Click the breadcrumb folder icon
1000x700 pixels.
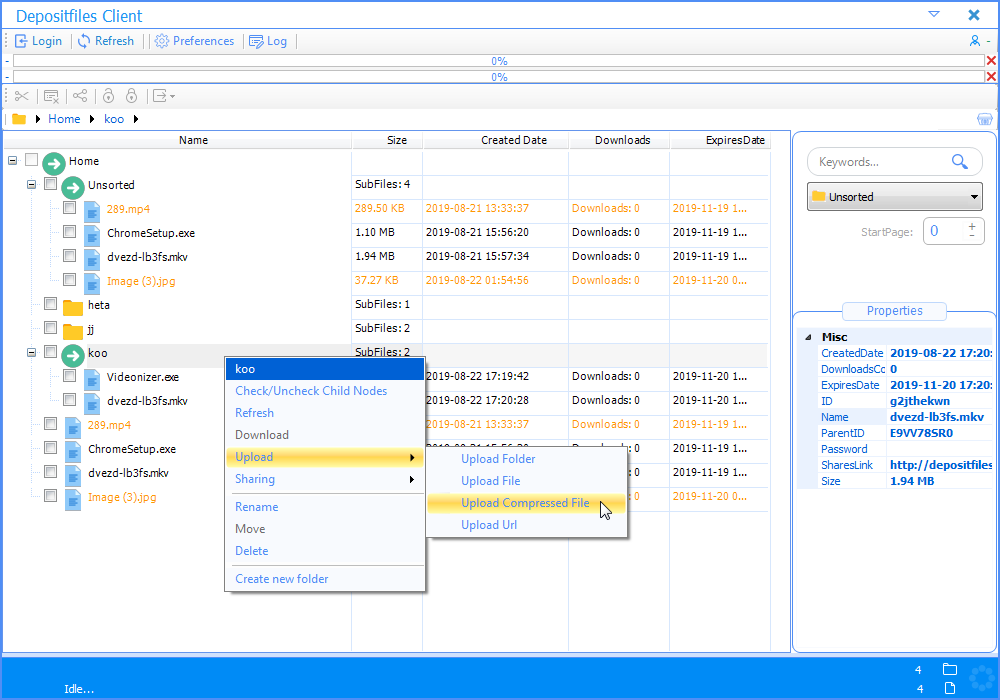point(19,119)
